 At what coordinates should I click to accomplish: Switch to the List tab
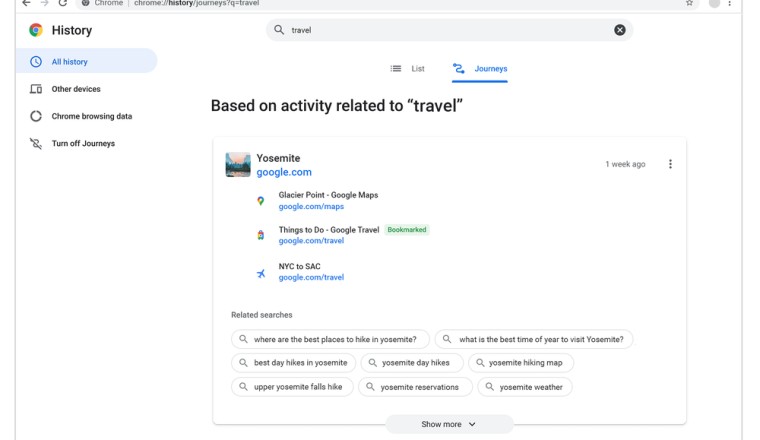point(407,69)
